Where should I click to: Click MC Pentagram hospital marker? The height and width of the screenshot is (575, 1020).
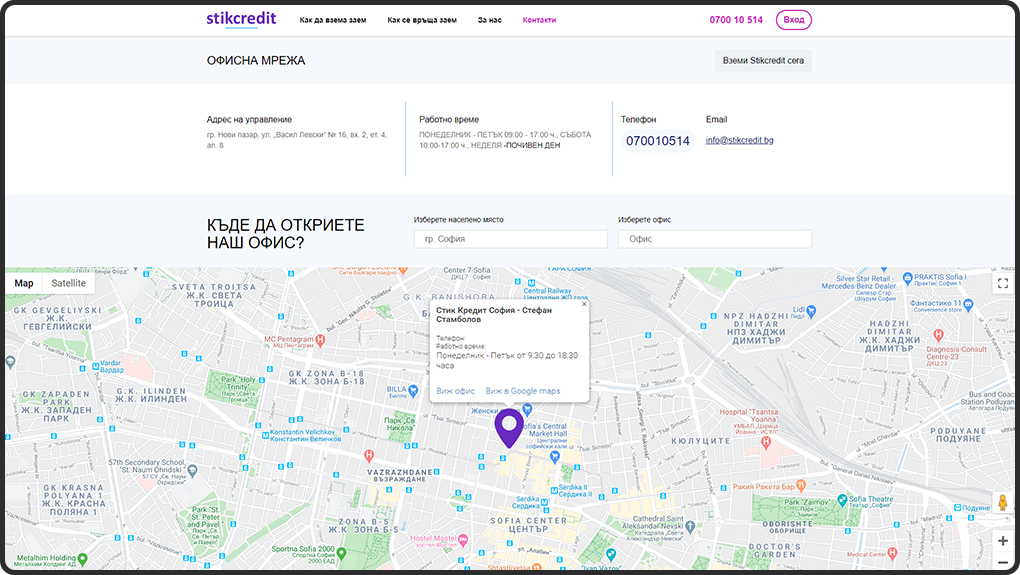[320, 340]
